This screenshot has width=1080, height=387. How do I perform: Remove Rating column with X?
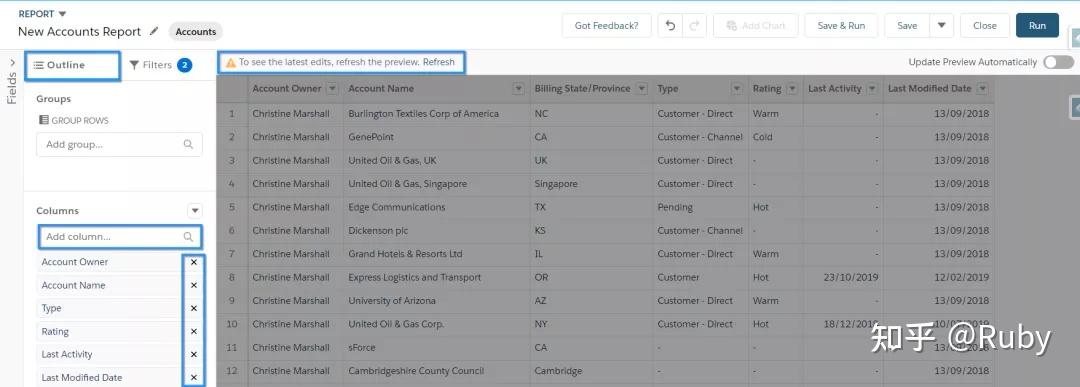pos(194,331)
